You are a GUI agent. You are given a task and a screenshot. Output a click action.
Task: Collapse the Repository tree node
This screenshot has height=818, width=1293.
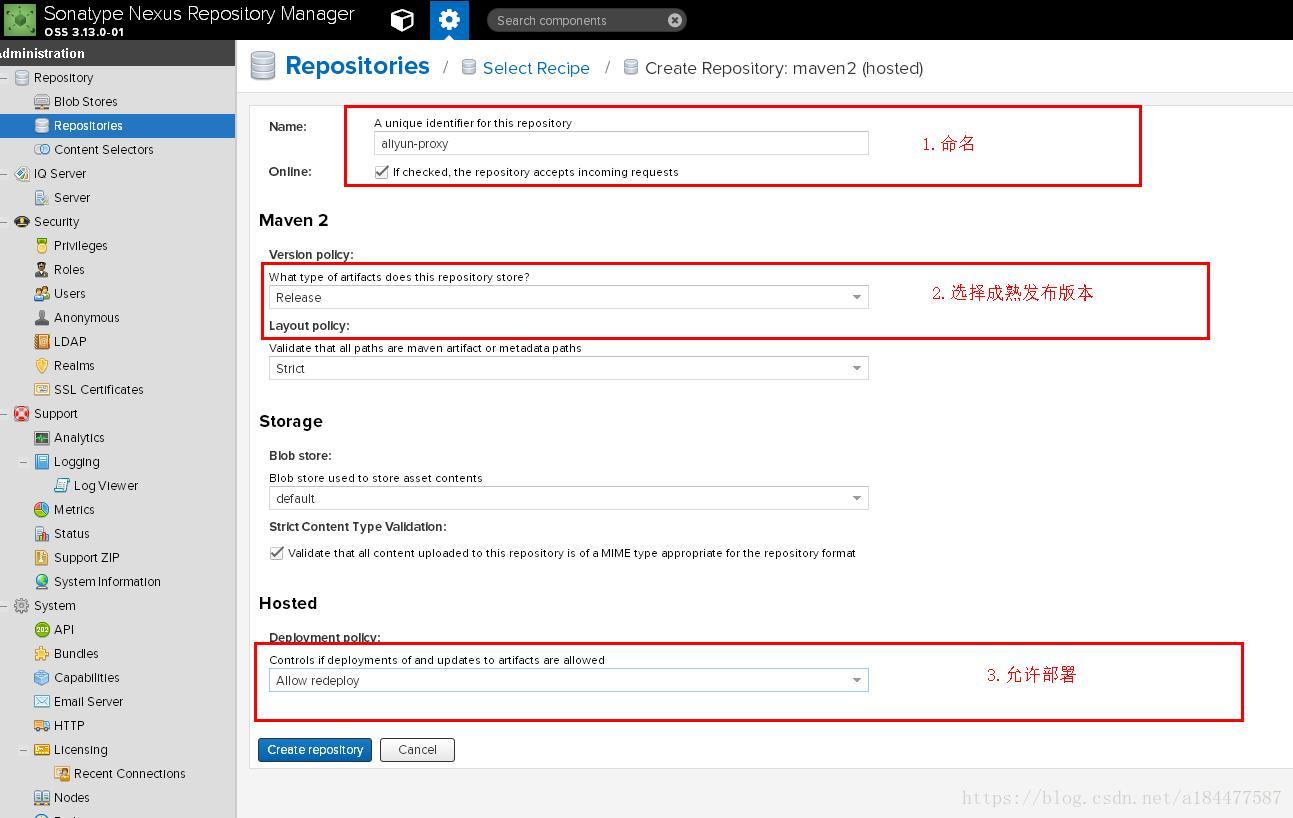[4, 78]
